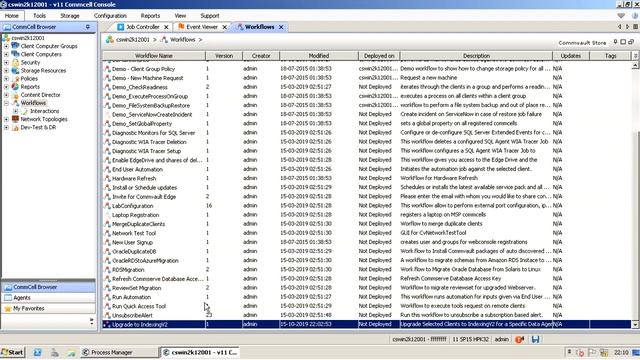The width and height of the screenshot is (640, 360).
Task: Click the cswin2k12001 breadcrumb link
Action: pos(133,40)
